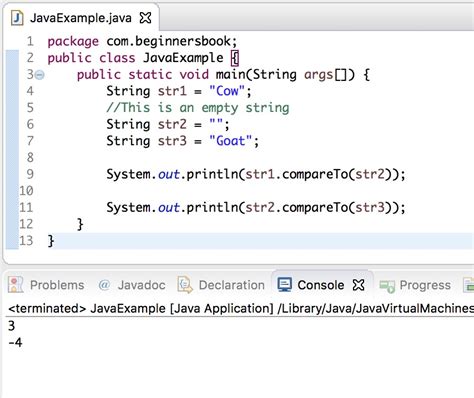Viewport: 474px width, 398px height.
Task: Click the Console monitor icon
Action: pyautogui.click(x=285, y=285)
